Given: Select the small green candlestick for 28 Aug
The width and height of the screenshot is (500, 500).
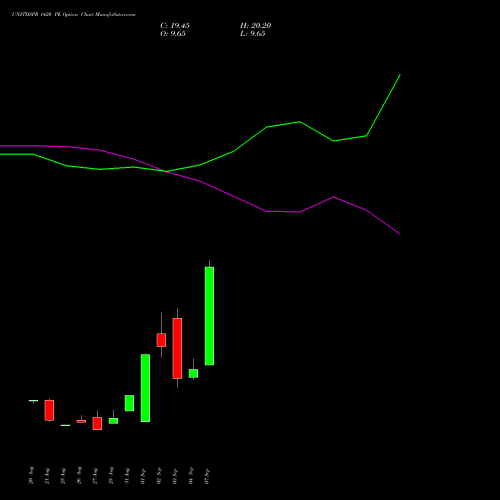Looking at the screenshot, I should (113, 421).
